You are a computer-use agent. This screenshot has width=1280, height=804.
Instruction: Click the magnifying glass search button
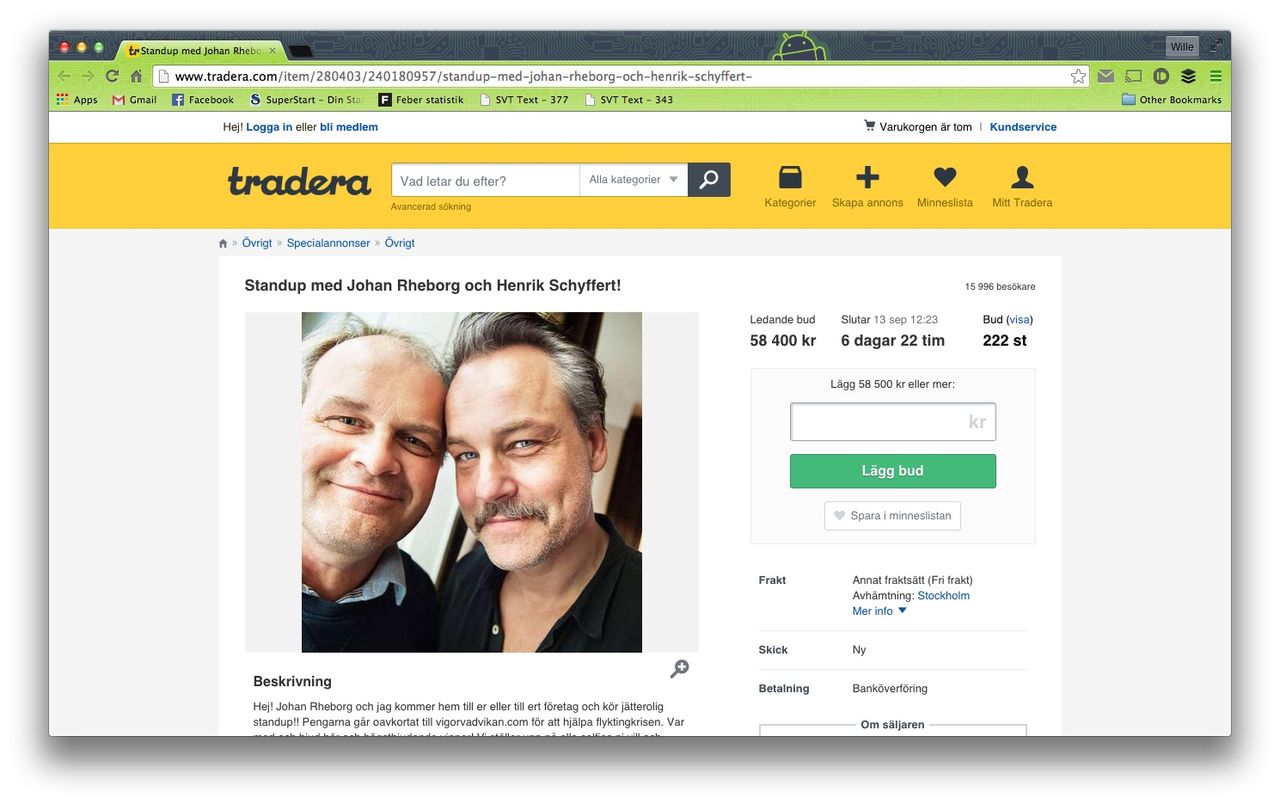point(709,180)
